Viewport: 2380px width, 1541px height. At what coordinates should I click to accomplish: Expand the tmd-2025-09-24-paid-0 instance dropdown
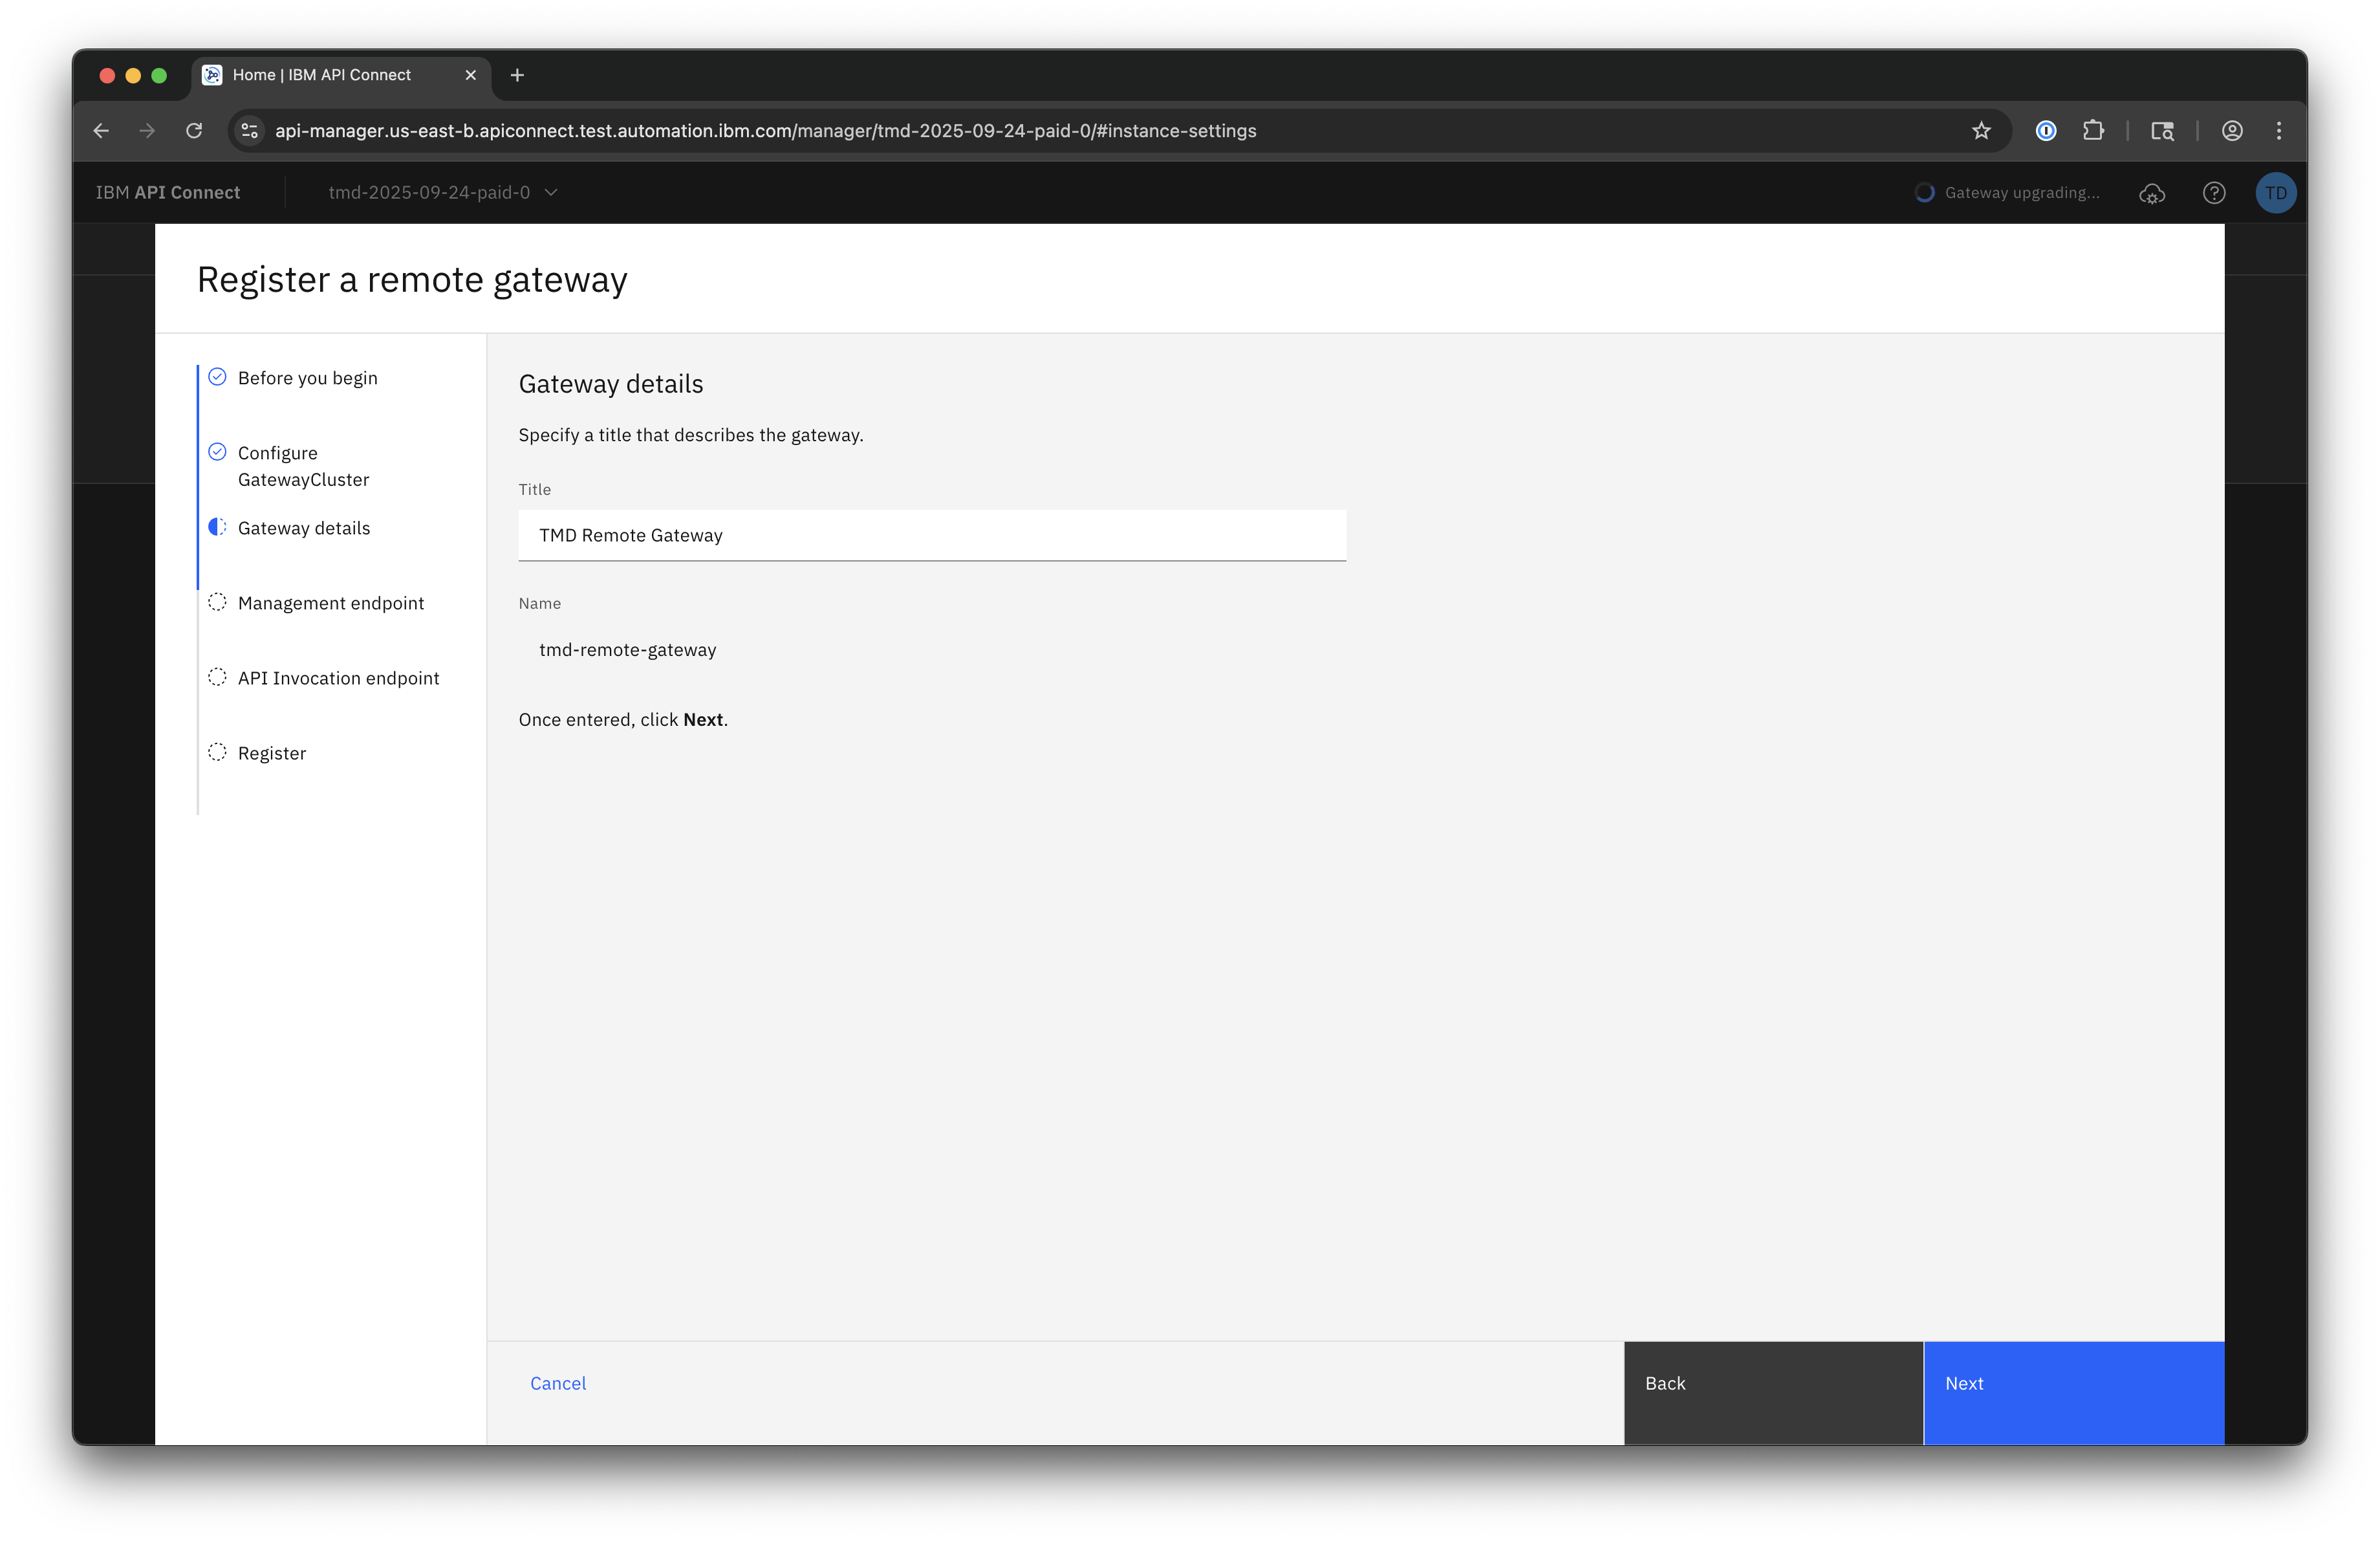443,193
